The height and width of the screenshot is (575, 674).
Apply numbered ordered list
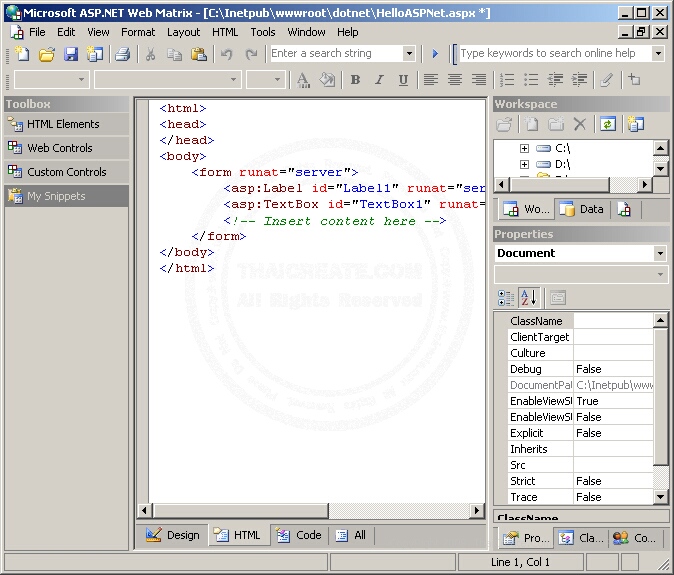pyautogui.click(x=507, y=80)
